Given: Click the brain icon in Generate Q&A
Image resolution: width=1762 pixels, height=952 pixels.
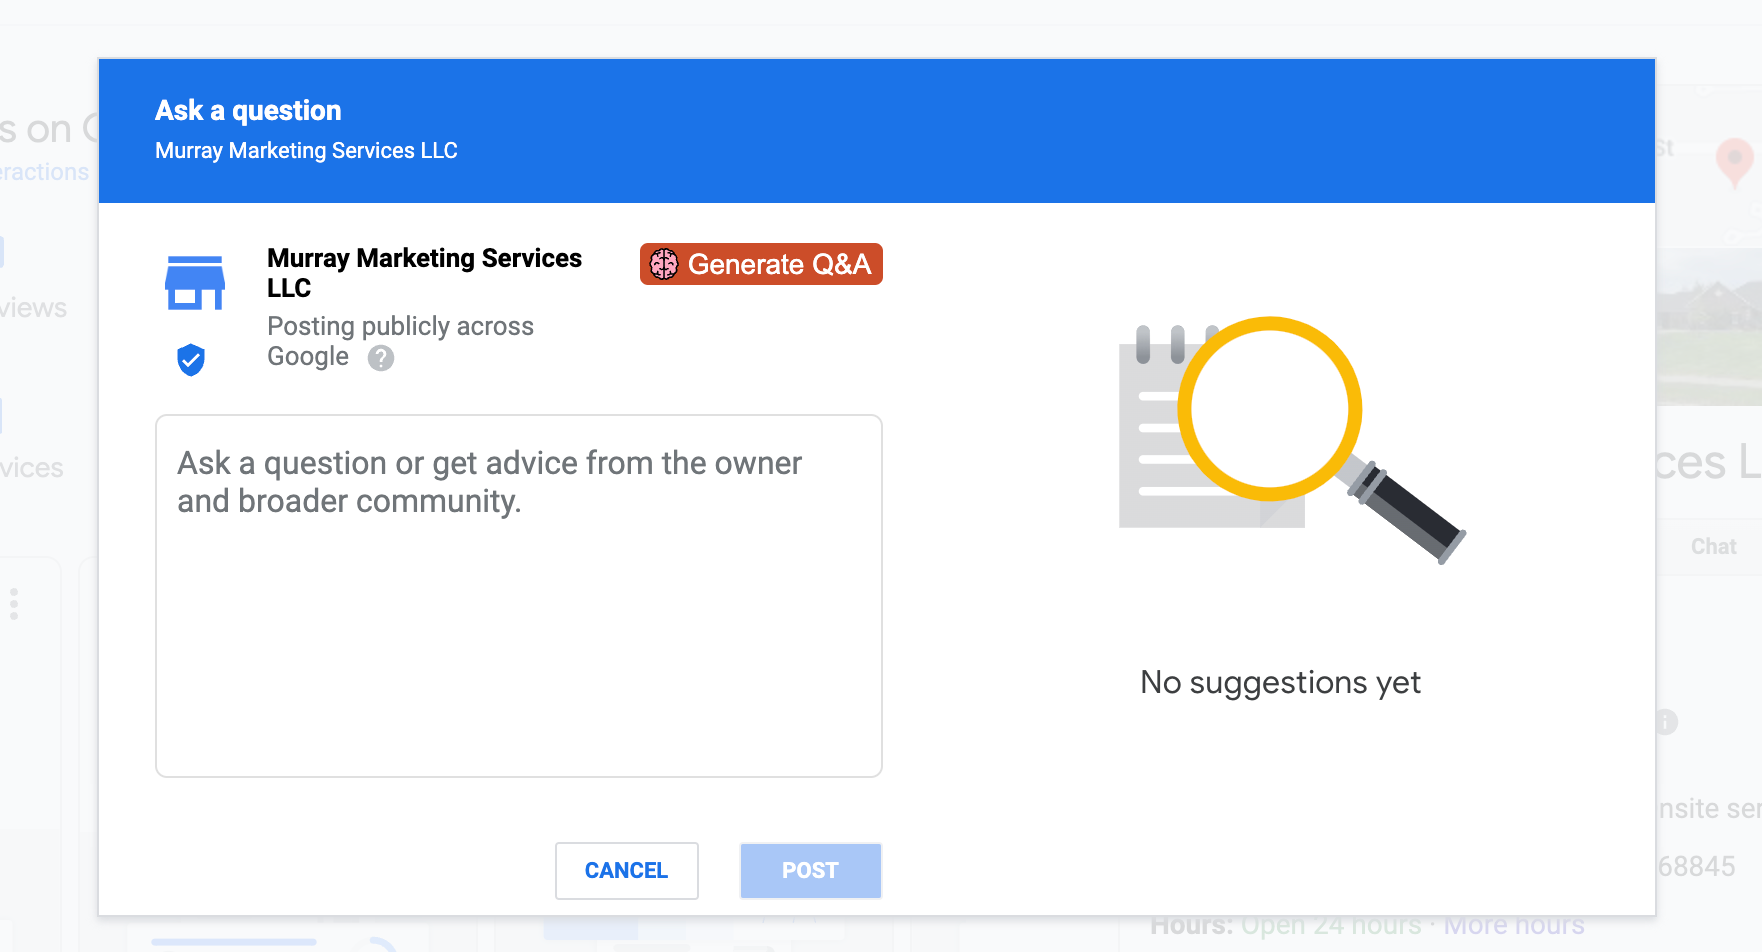Looking at the screenshot, I should pyautogui.click(x=664, y=264).
